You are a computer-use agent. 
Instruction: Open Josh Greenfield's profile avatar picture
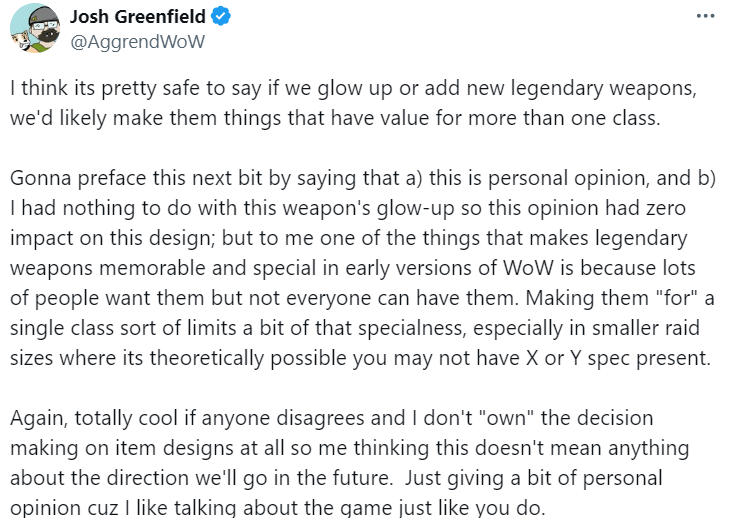[x=35, y=28]
